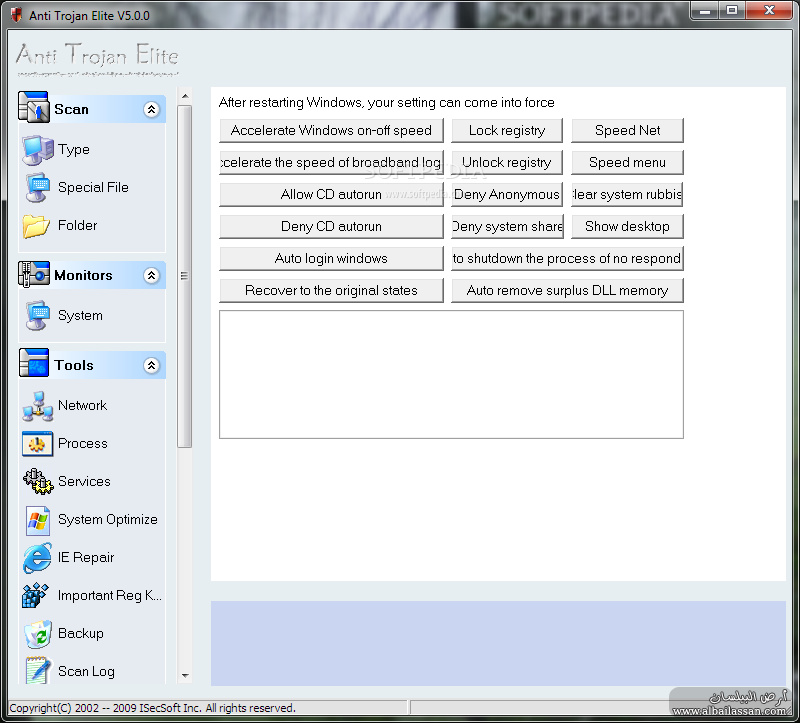
Task: Click the Scan section header icon
Action: click(x=34, y=107)
